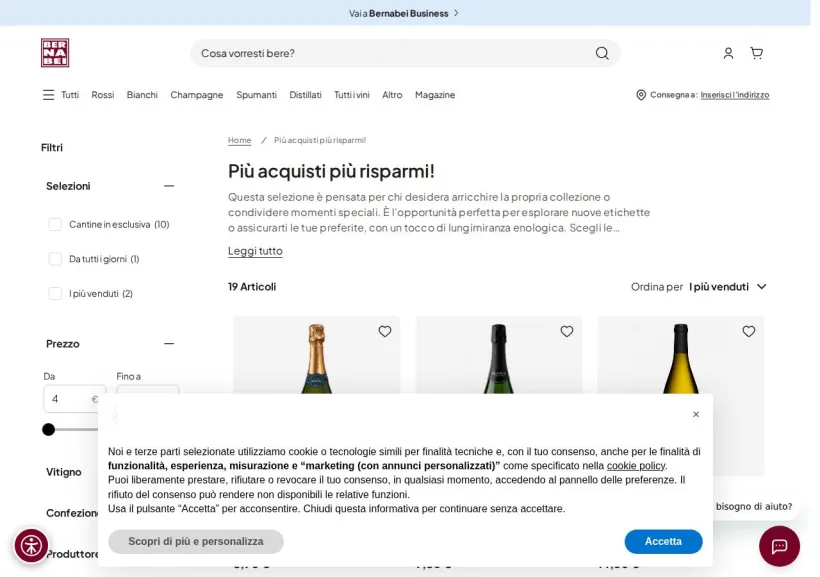The height and width of the screenshot is (577, 820).
Task: Check the Cantine in esclusiva filter
Action: [55, 224]
